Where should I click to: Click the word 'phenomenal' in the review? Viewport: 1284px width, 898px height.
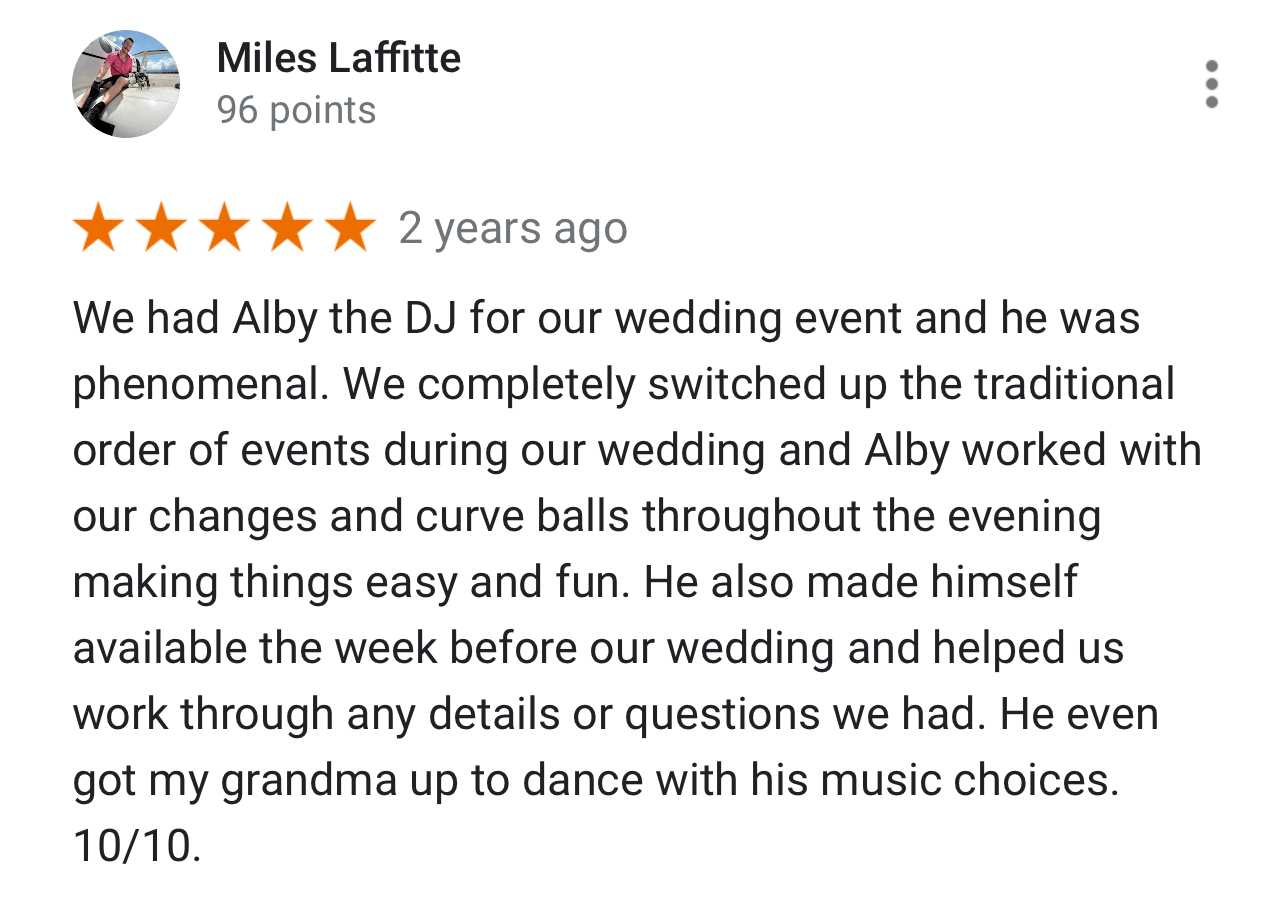tap(199, 386)
